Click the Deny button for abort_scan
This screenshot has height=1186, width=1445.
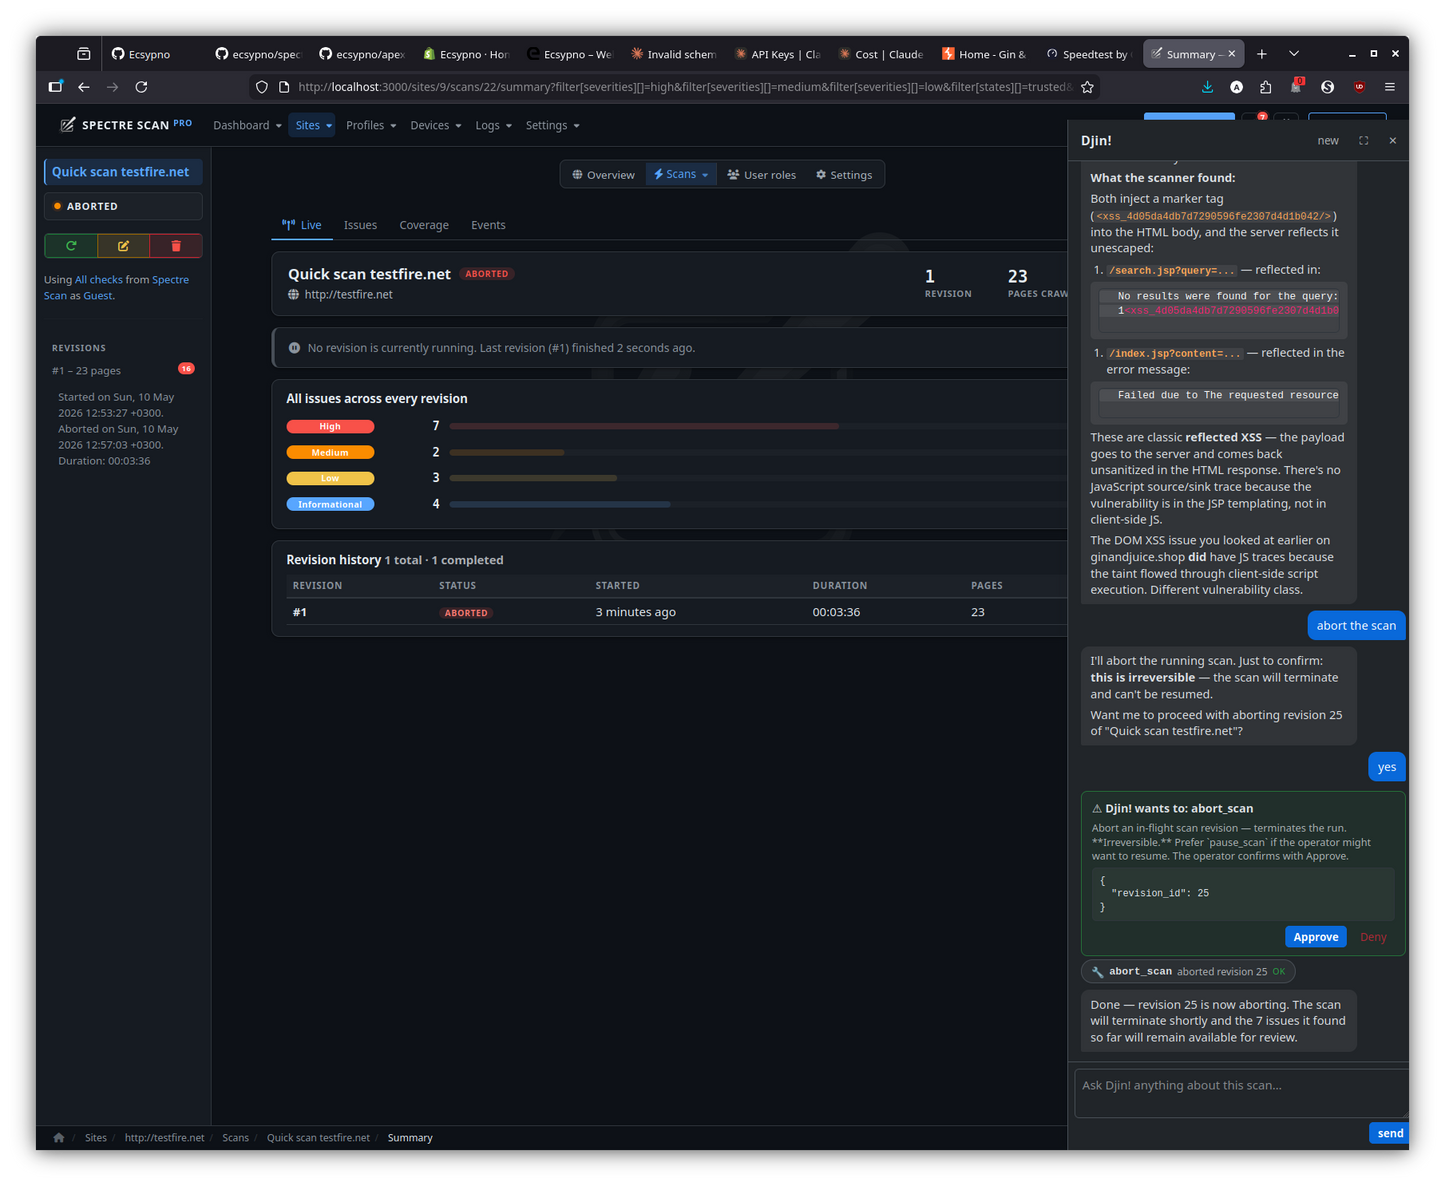pyautogui.click(x=1373, y=937)
